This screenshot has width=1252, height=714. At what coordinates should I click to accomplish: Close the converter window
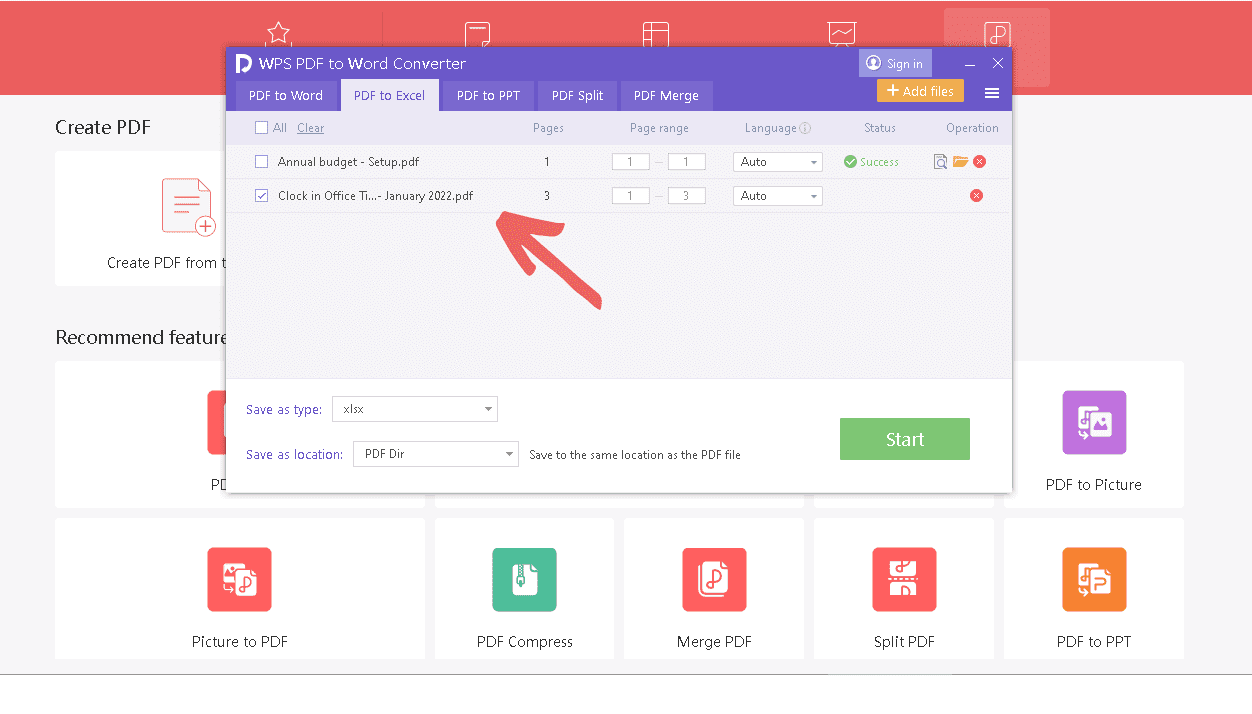point(998,63)
